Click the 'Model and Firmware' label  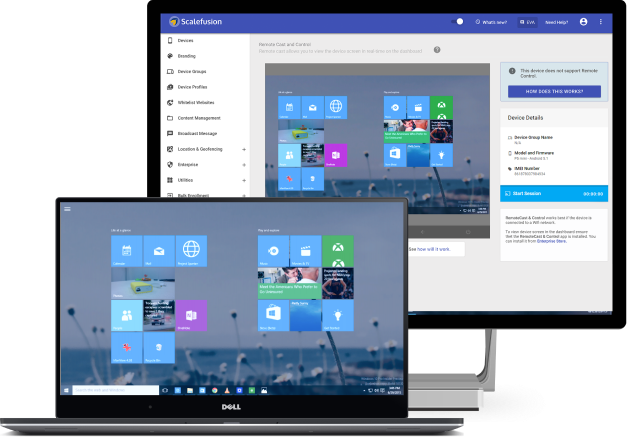534,153
